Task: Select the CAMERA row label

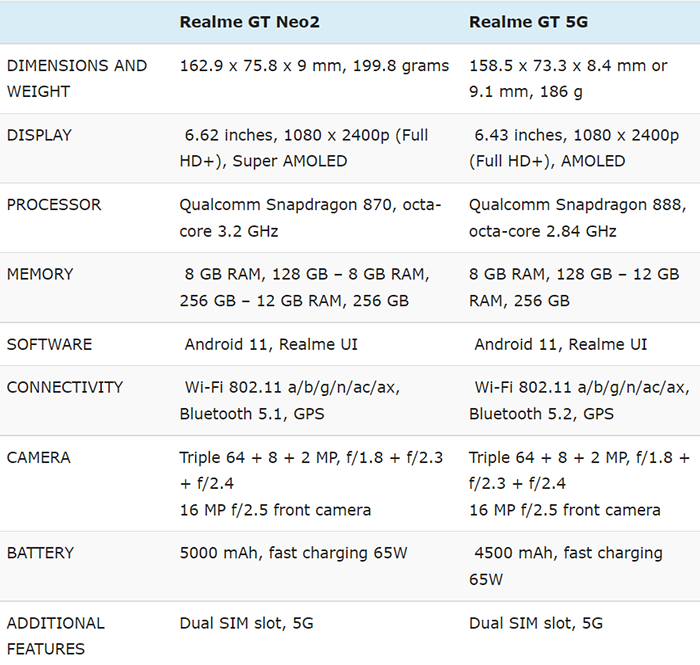Action: [39, 457]
